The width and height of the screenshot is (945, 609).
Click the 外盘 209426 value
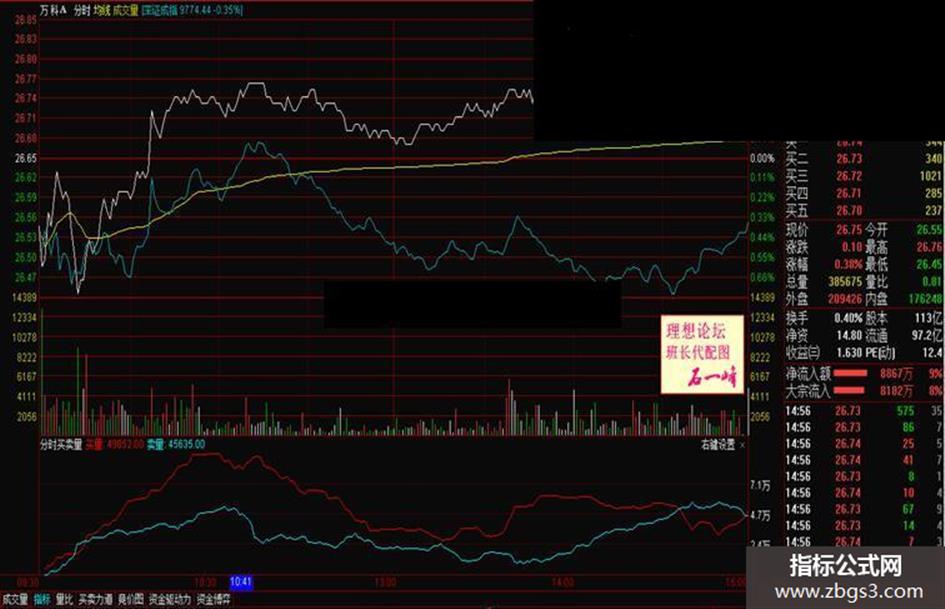coord(844,298)
